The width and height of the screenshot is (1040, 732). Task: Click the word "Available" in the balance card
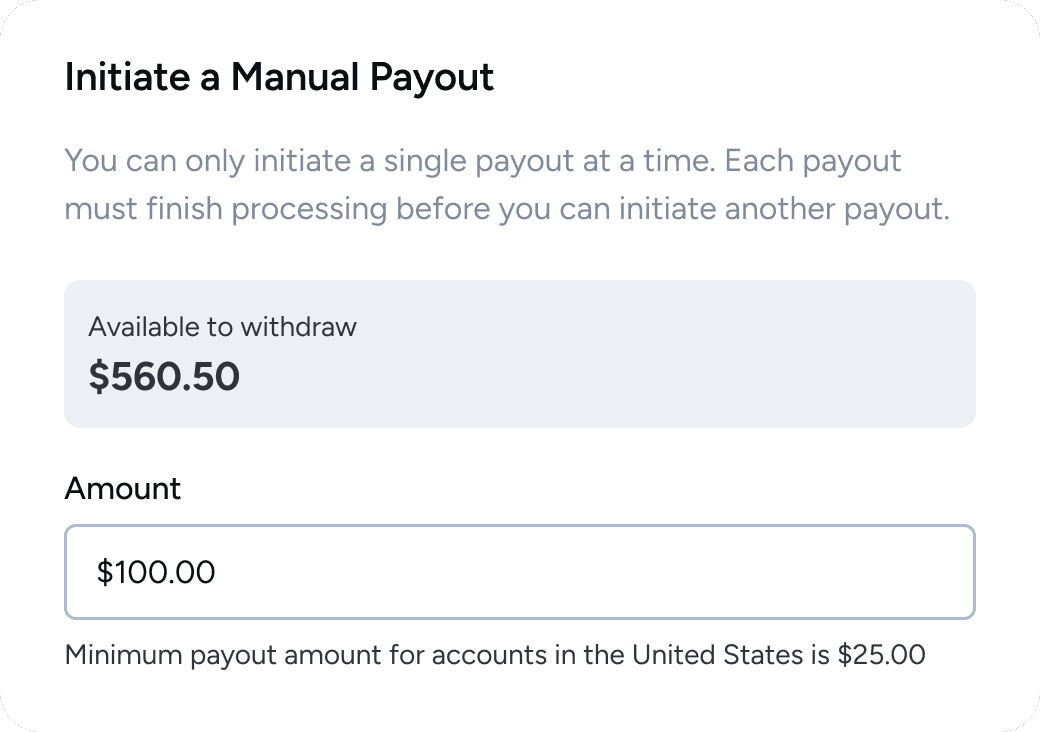[138, 327]
